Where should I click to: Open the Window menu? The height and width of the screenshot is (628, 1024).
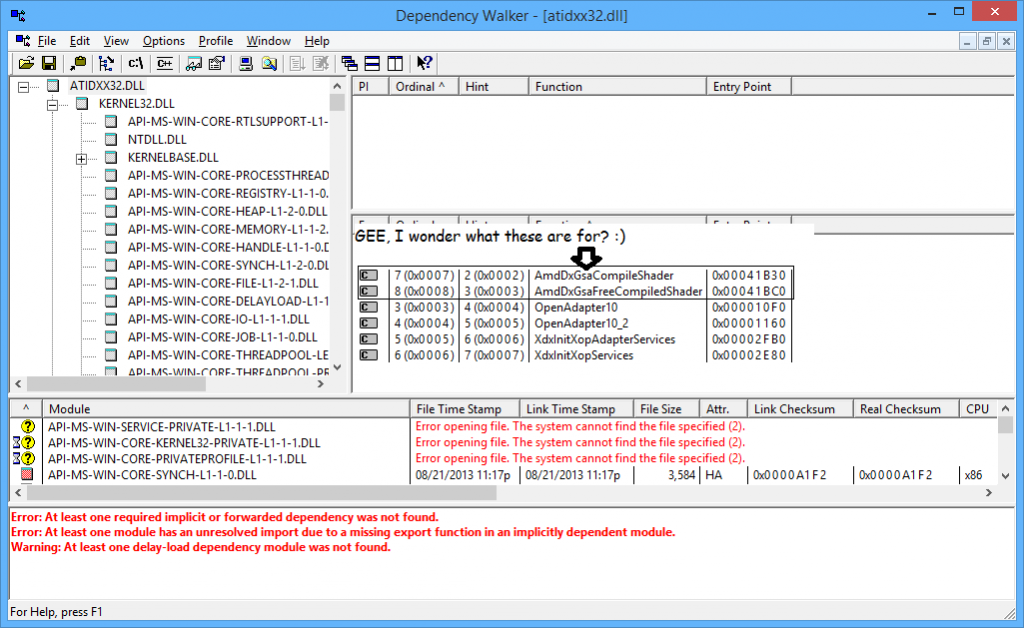pyautogui.click(x=268, y=40)
